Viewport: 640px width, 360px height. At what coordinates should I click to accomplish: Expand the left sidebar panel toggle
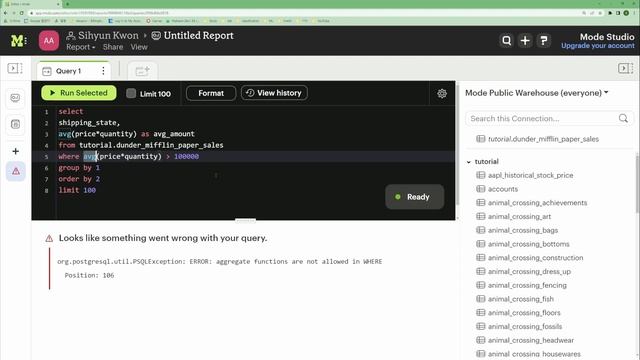click(15, 68)
